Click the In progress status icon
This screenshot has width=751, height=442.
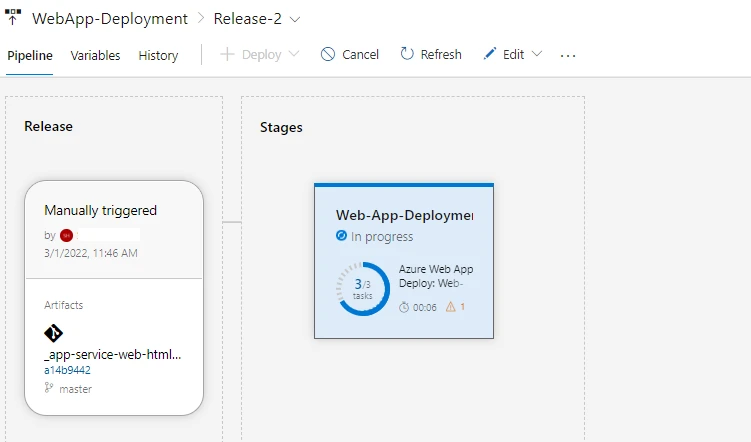(x=342, y=237)
